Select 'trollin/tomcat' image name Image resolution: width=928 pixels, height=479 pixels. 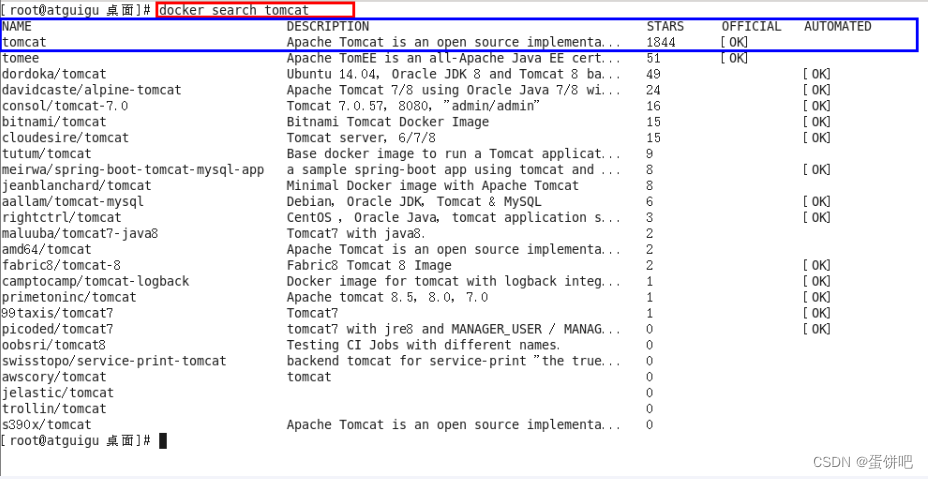click(x=54, y=410)
